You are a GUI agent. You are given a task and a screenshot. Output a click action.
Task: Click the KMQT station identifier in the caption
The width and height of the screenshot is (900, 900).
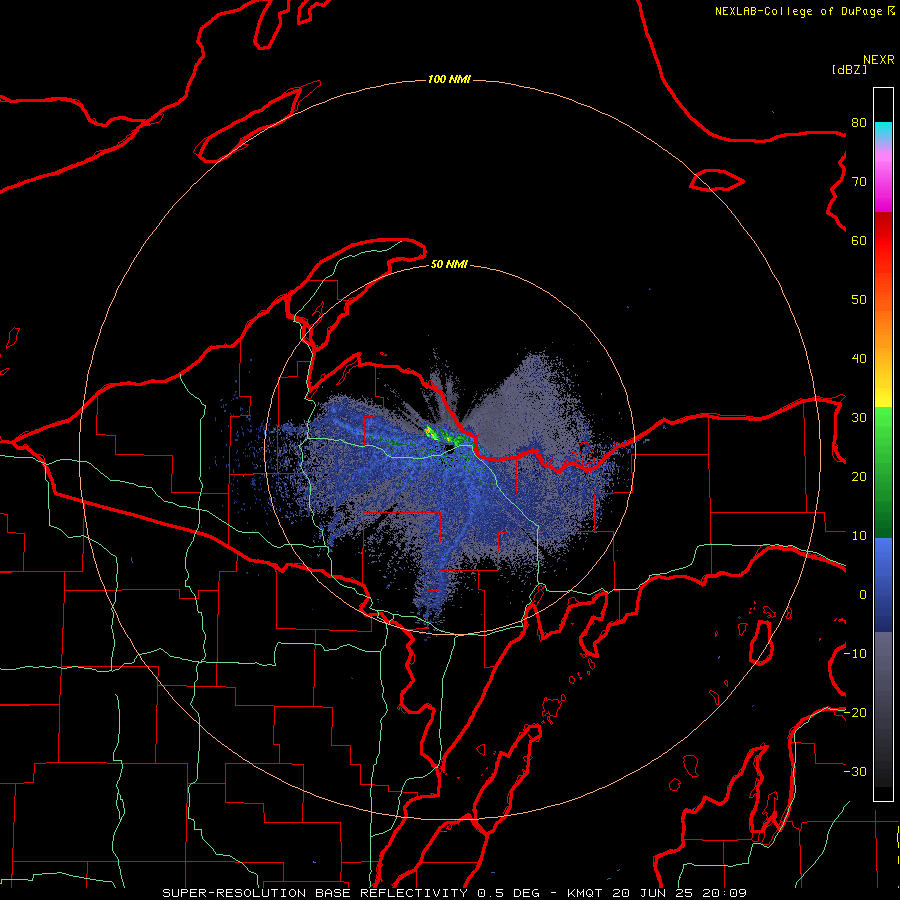[586, 893]
